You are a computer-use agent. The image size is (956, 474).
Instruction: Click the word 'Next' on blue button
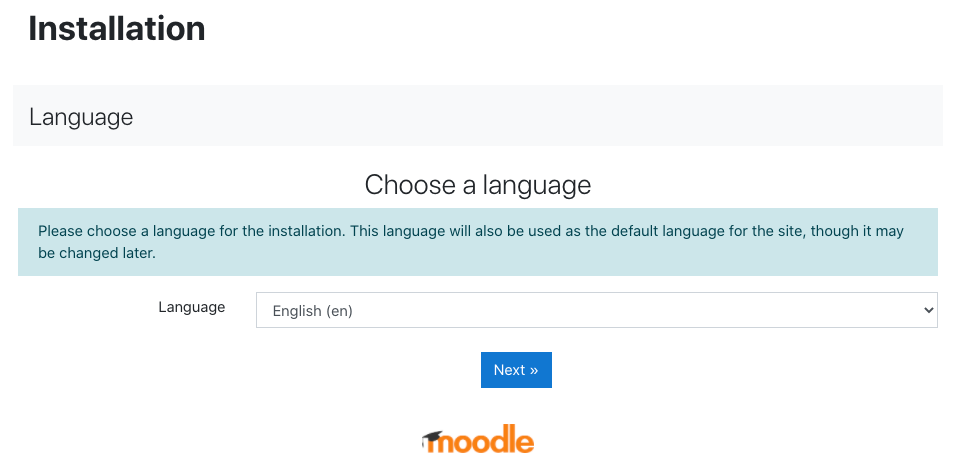(510, 370)
